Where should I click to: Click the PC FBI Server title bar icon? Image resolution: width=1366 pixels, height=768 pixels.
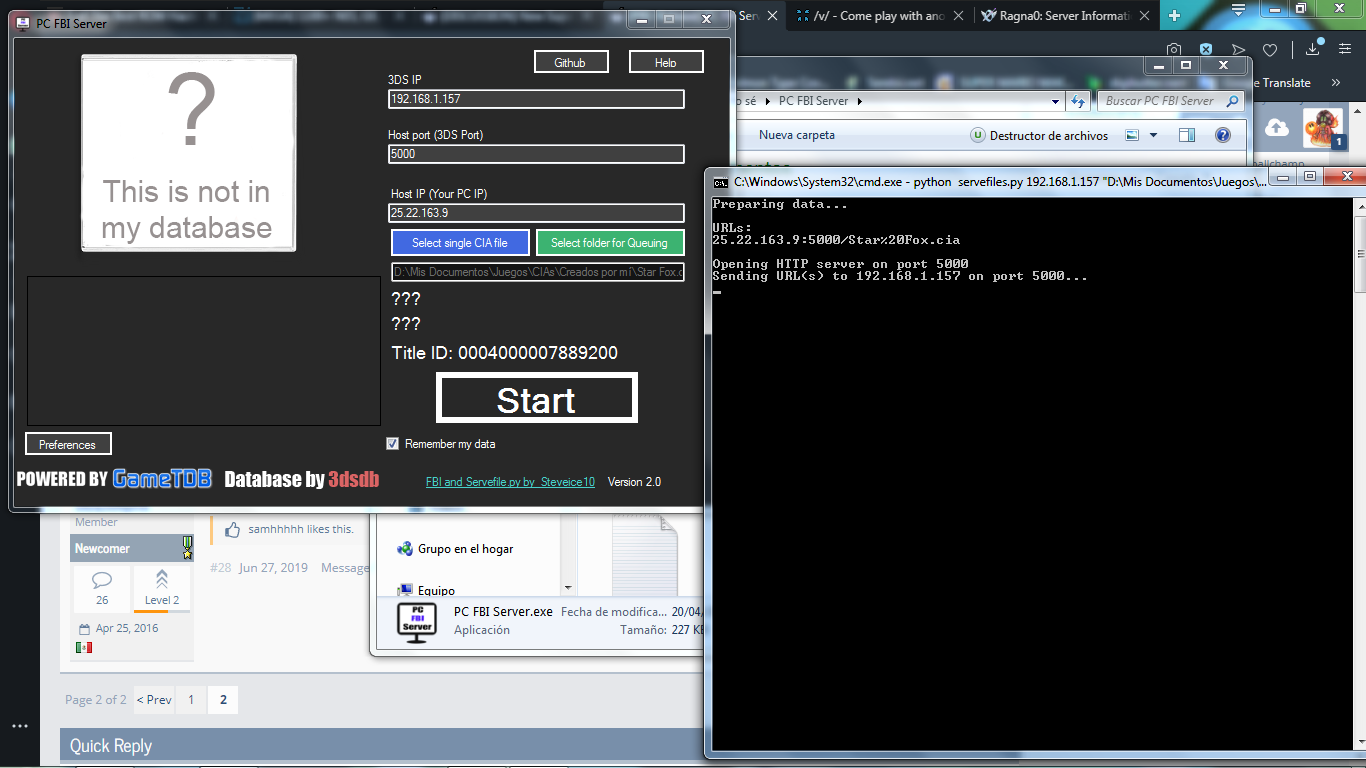click(x=24, y=23)
